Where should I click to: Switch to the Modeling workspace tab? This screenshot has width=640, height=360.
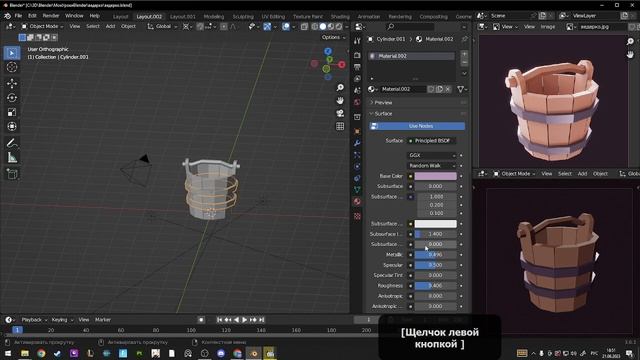pyautogui.click(x=214, y=17)
